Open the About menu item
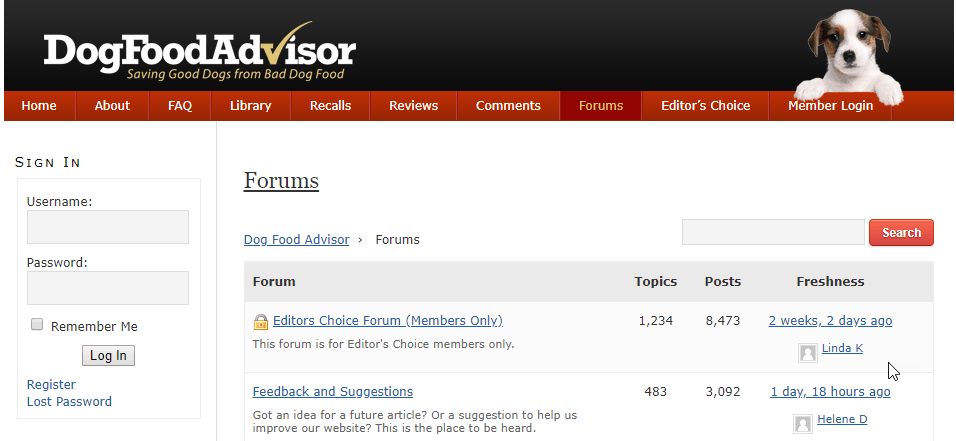Screen dimensions: 956x441 (x=112, y=106)
